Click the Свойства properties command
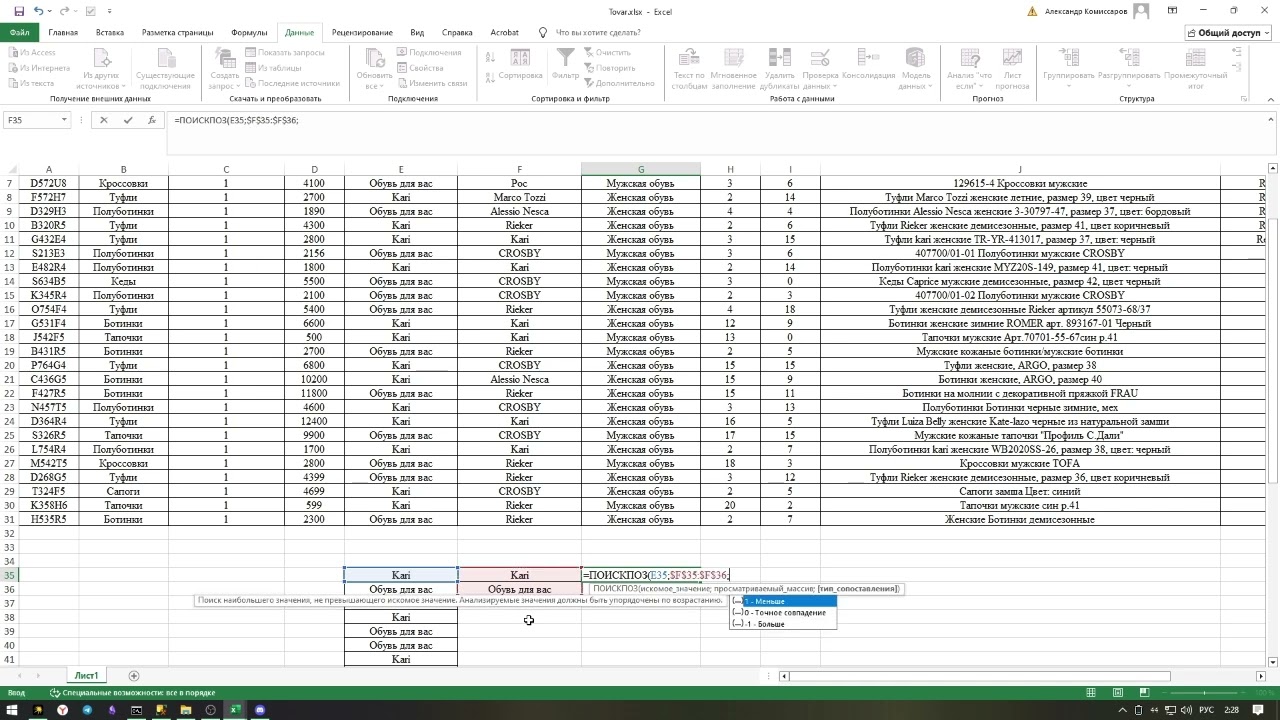 click(x=420, y=68)
